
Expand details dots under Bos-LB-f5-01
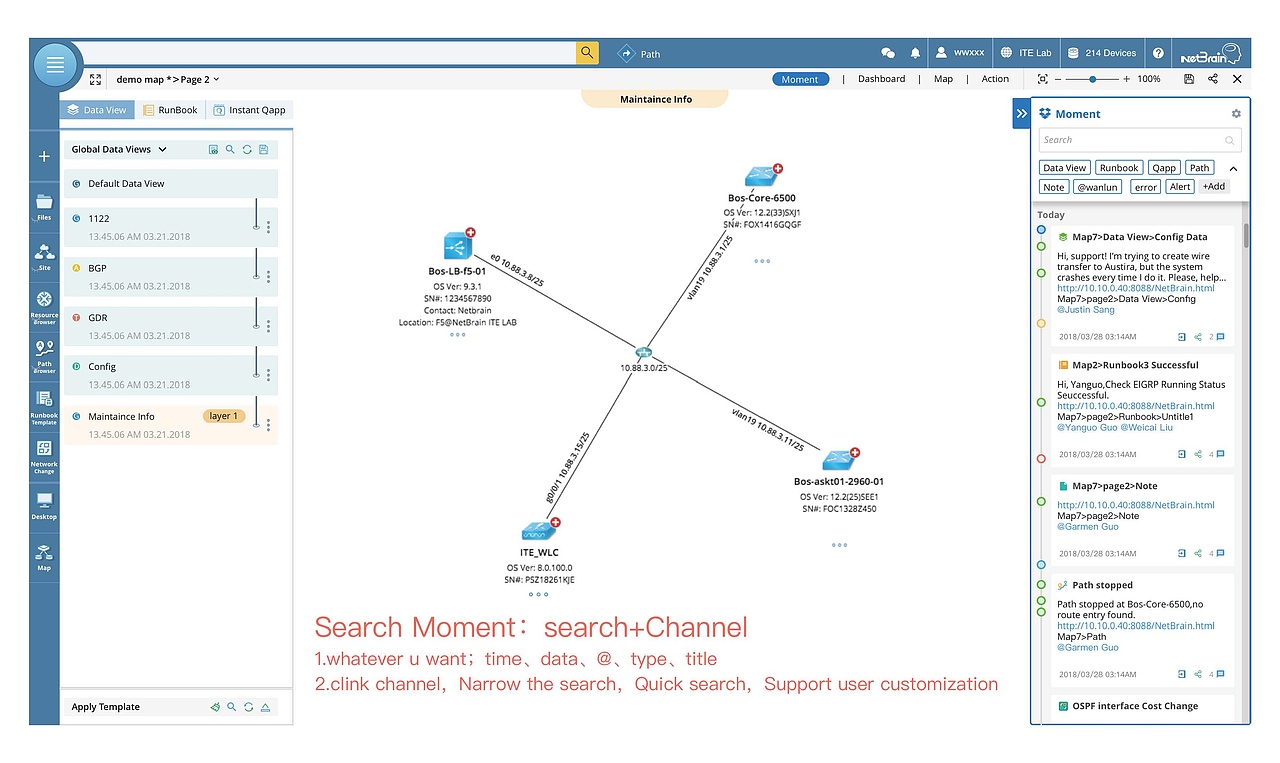coord(457,335)
